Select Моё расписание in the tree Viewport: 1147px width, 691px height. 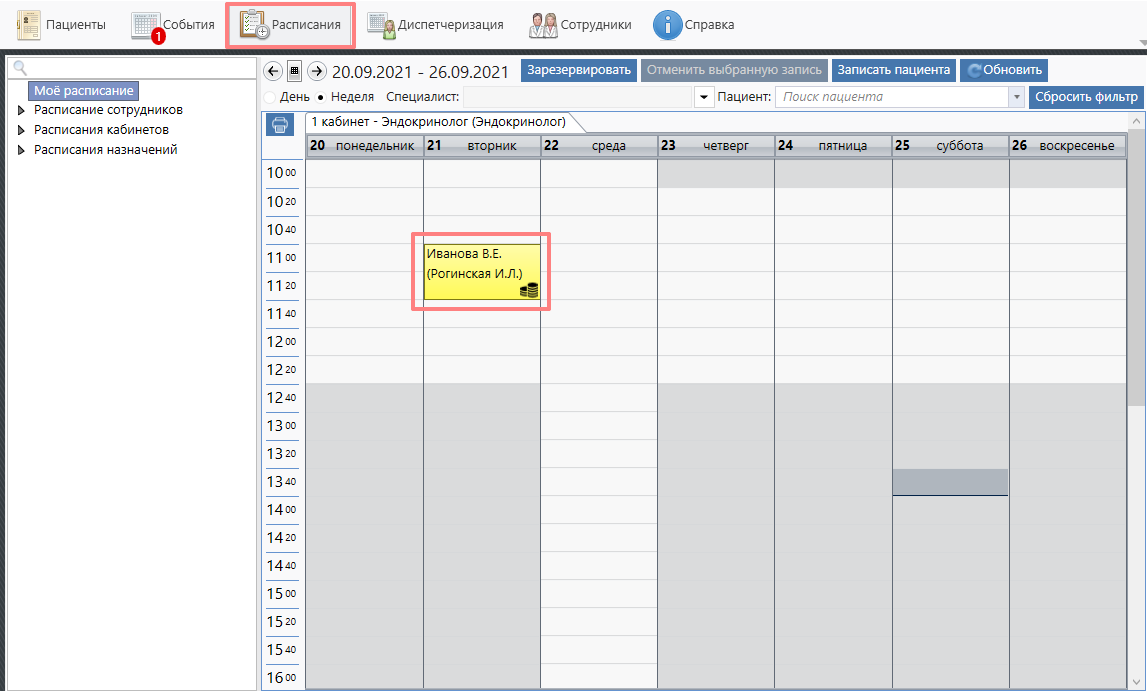(83, 91)
